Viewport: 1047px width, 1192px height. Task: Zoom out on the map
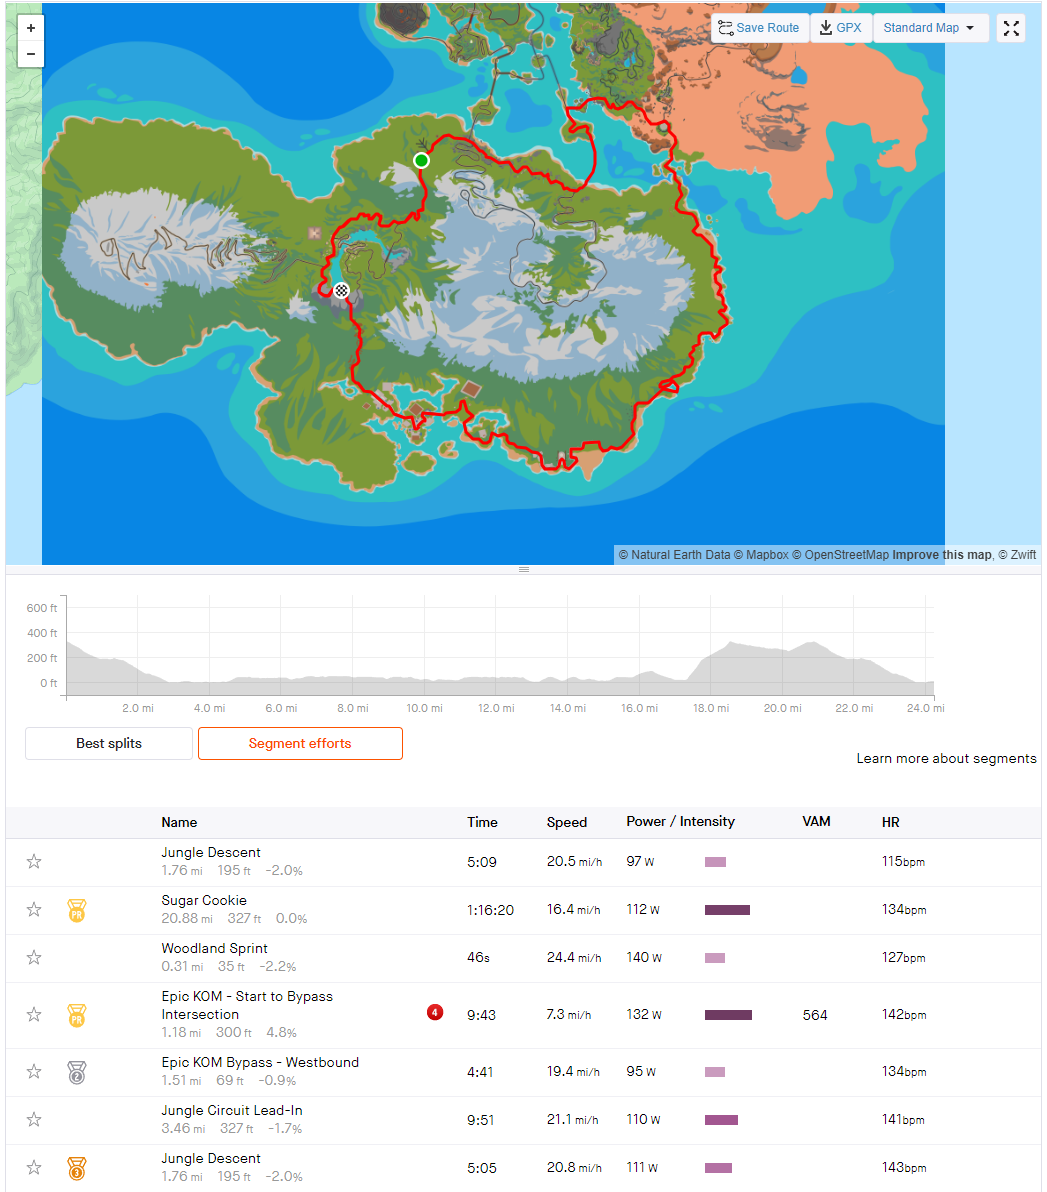[30, 54]
